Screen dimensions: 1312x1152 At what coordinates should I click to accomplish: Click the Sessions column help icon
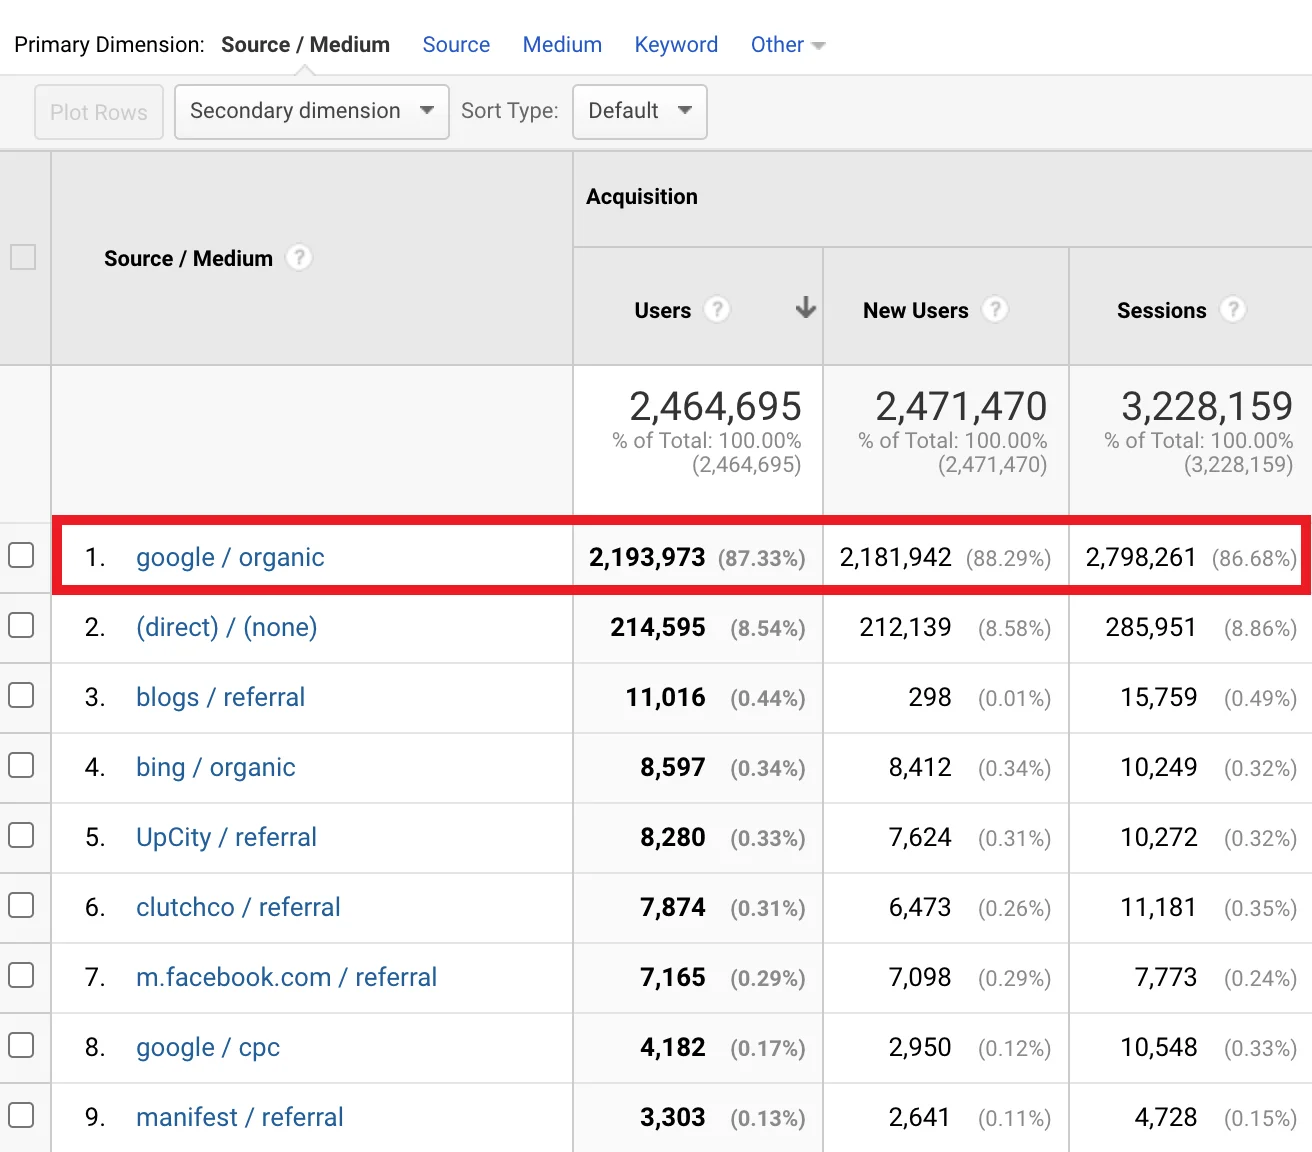1233,310
